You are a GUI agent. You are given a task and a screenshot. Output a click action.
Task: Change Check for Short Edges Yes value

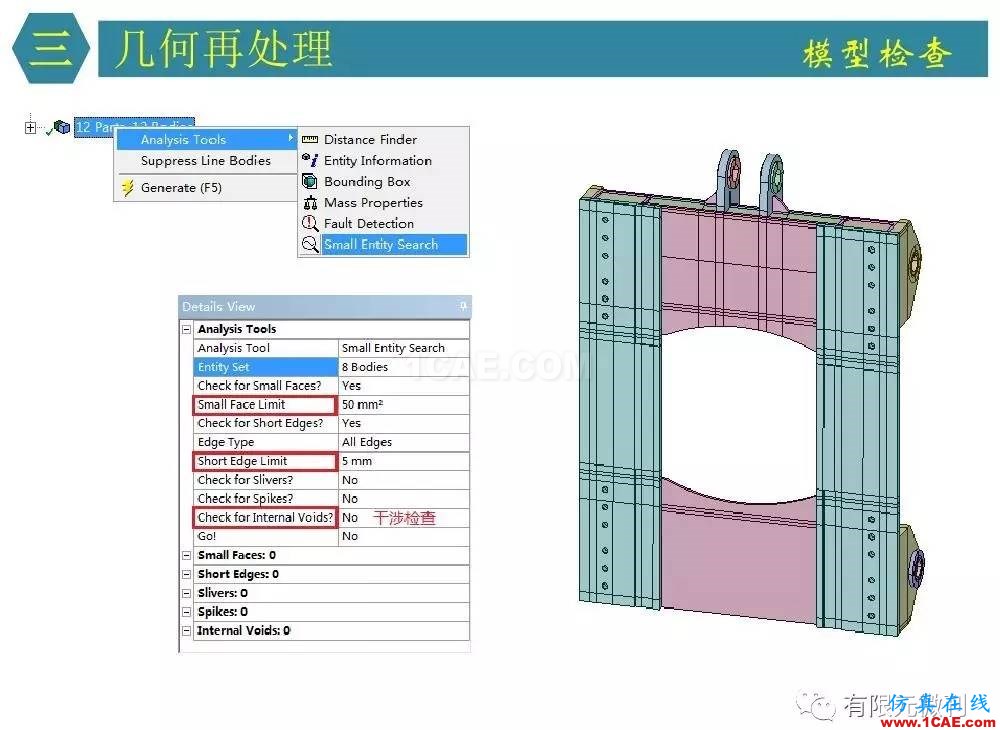[403, 423]
